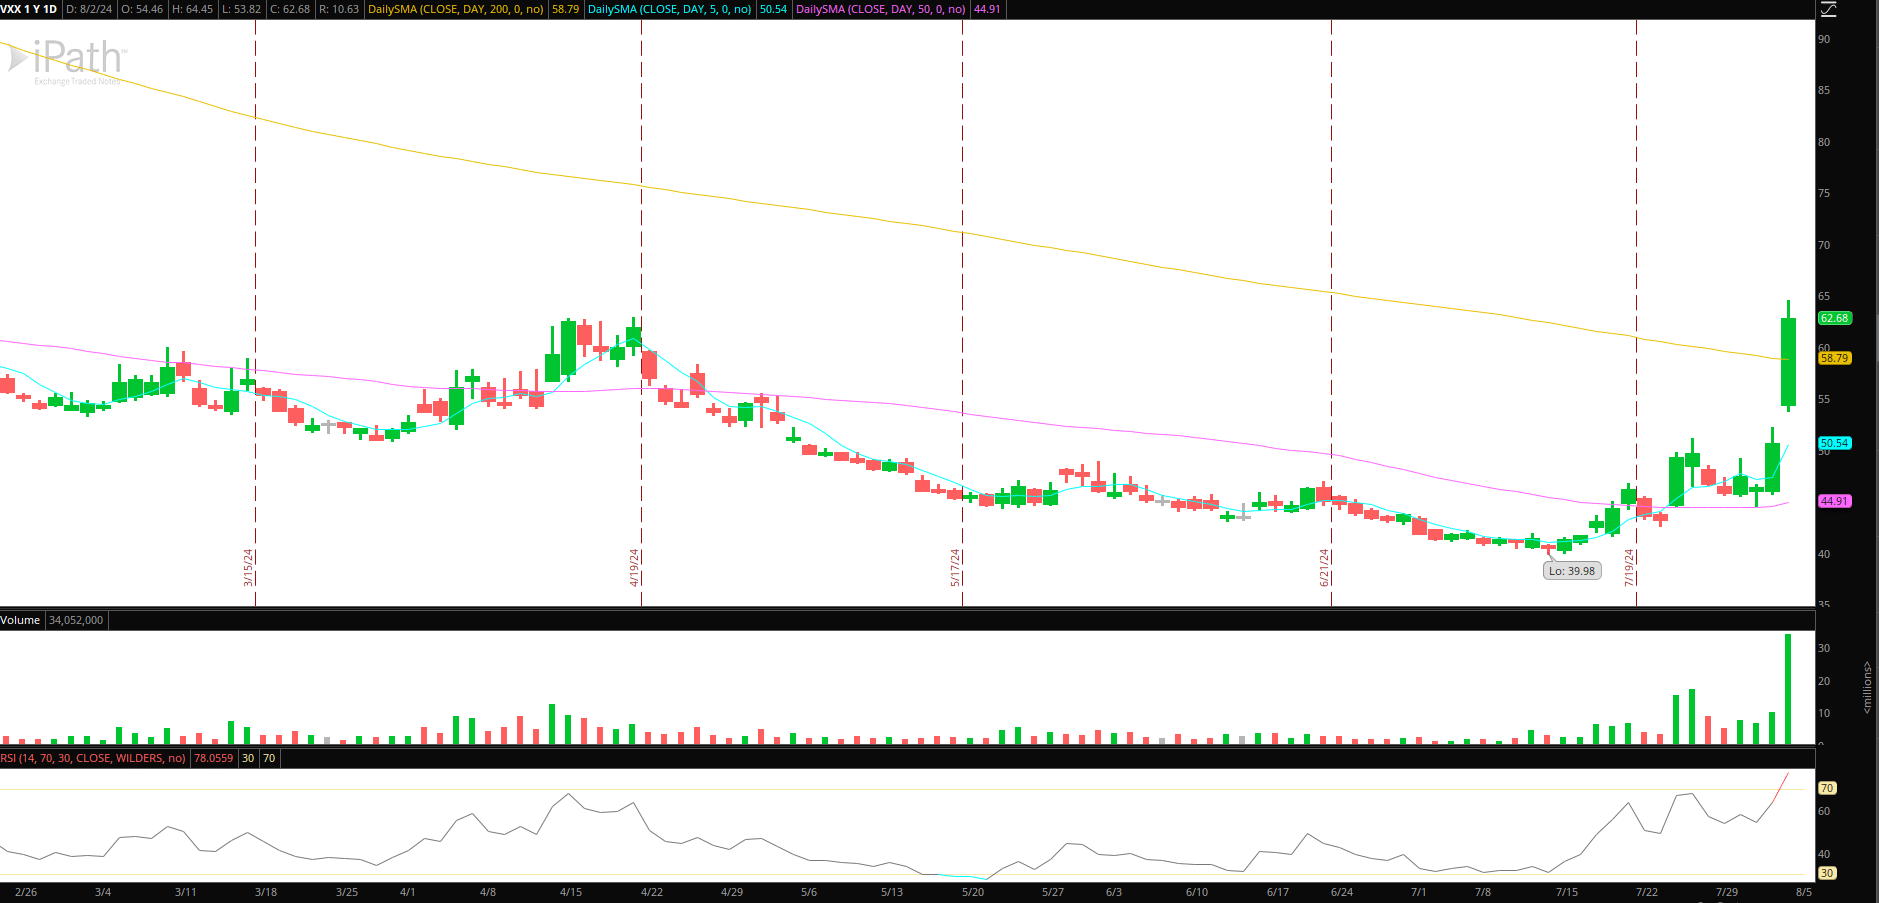Click the 5/17/24 expiration marker label
This screenshot has width=1879, height=903.
(x=955, y=567)
